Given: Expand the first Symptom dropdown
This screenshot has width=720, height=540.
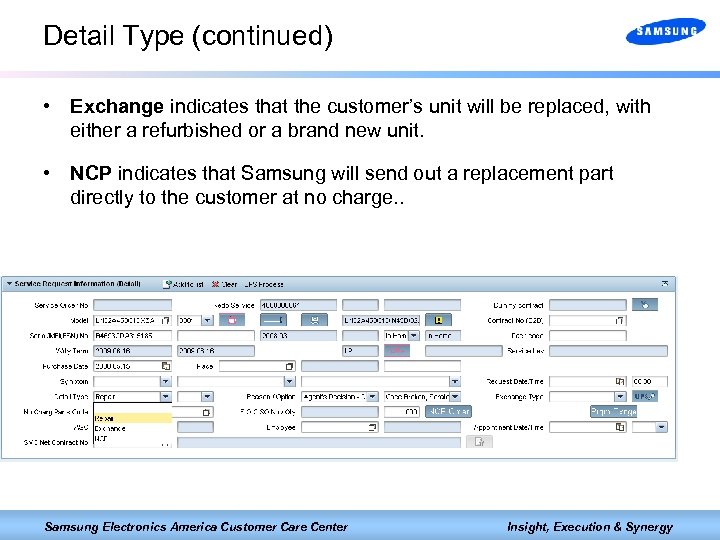Looking at the screenshot, I should (x=166, y=381).
